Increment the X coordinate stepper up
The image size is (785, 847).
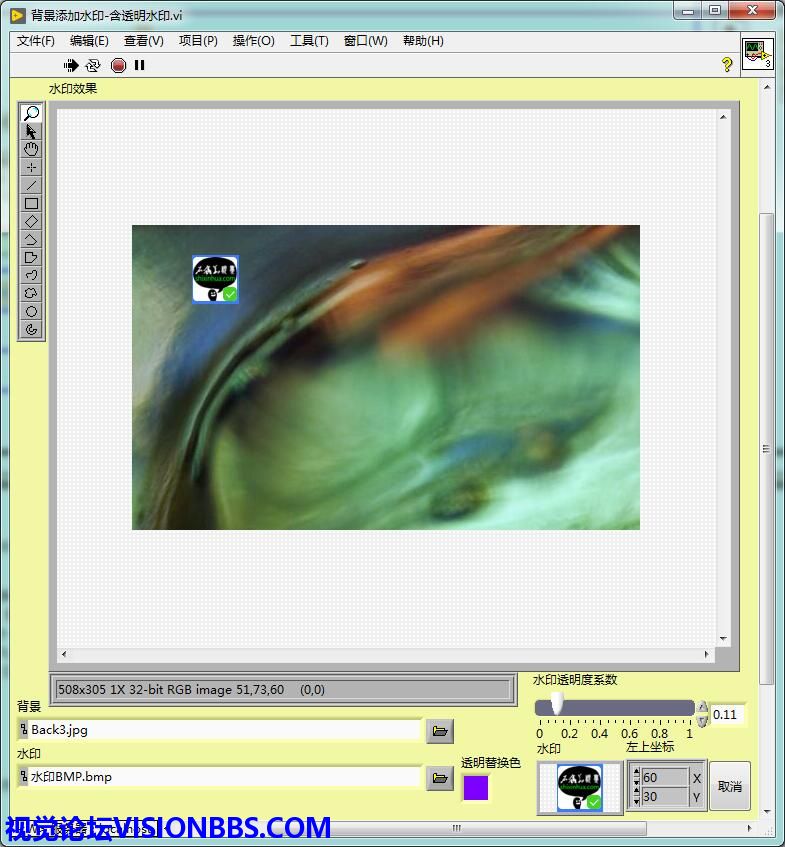click(634, 772)
